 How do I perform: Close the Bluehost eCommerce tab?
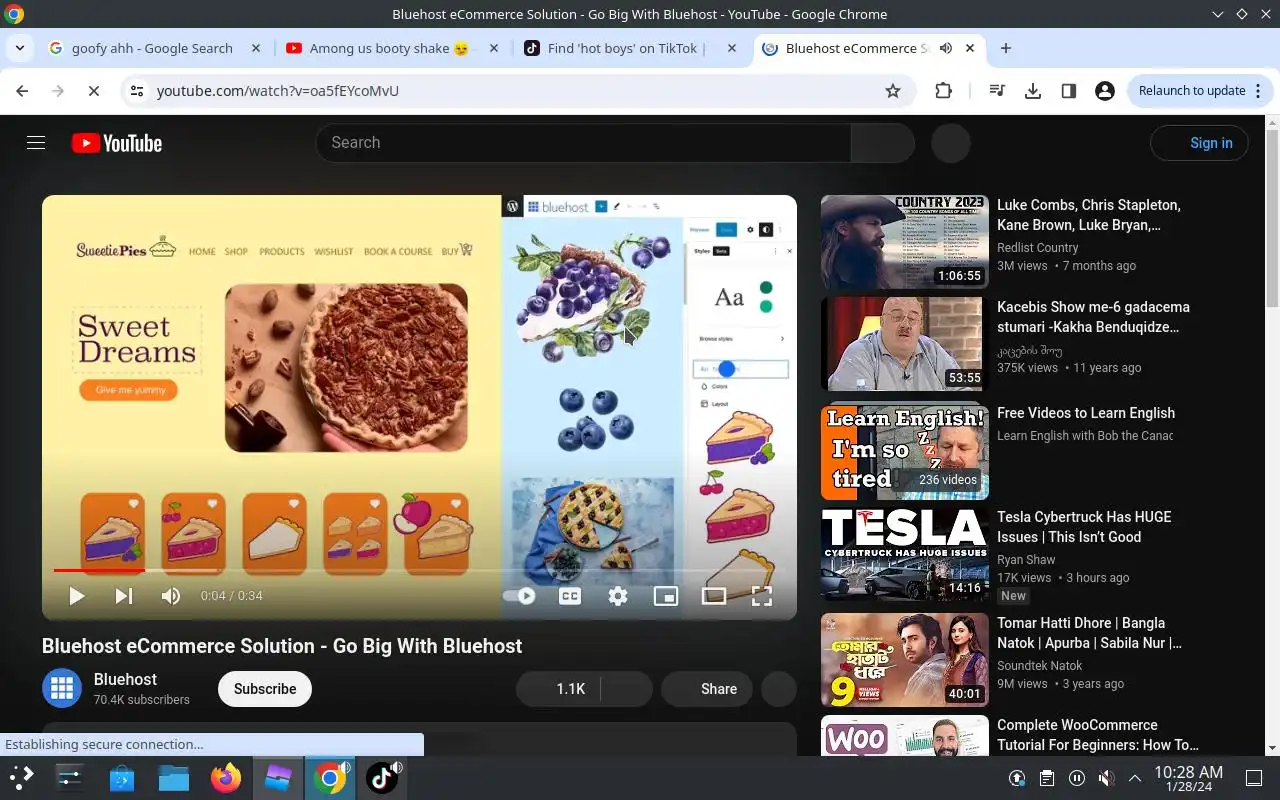970,48
